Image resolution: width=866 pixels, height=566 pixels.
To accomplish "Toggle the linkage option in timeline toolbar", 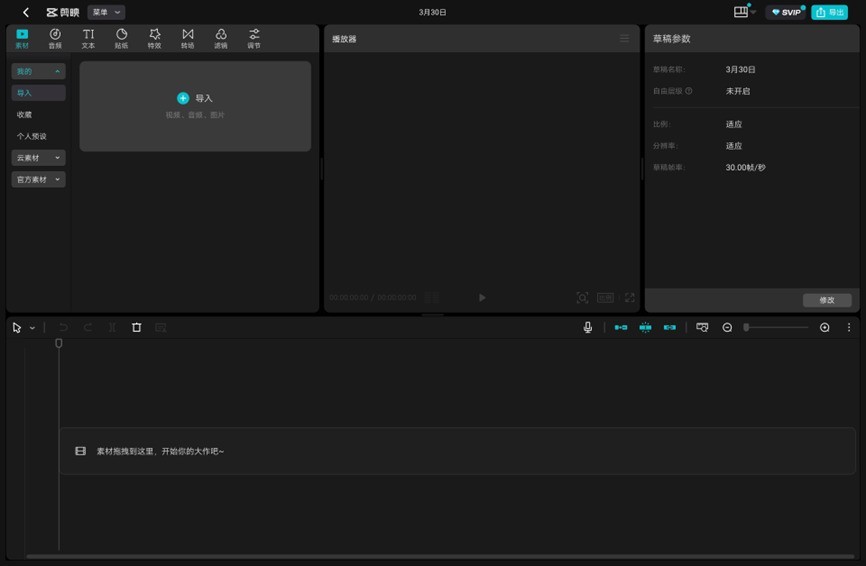I will (670, 328).
